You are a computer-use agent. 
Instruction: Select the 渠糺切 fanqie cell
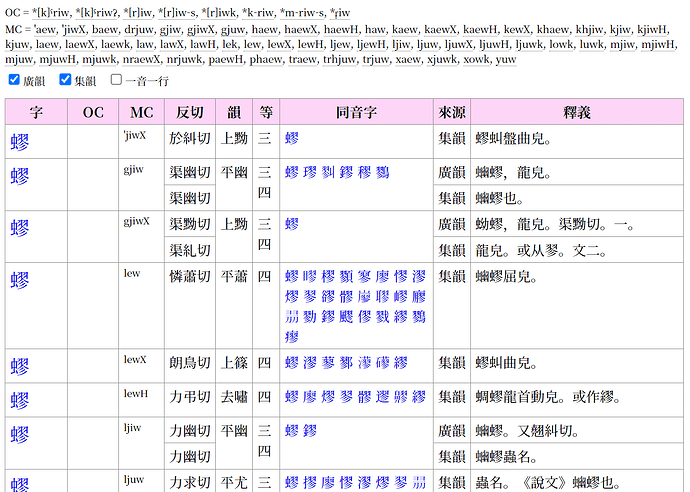coord(190,250)
